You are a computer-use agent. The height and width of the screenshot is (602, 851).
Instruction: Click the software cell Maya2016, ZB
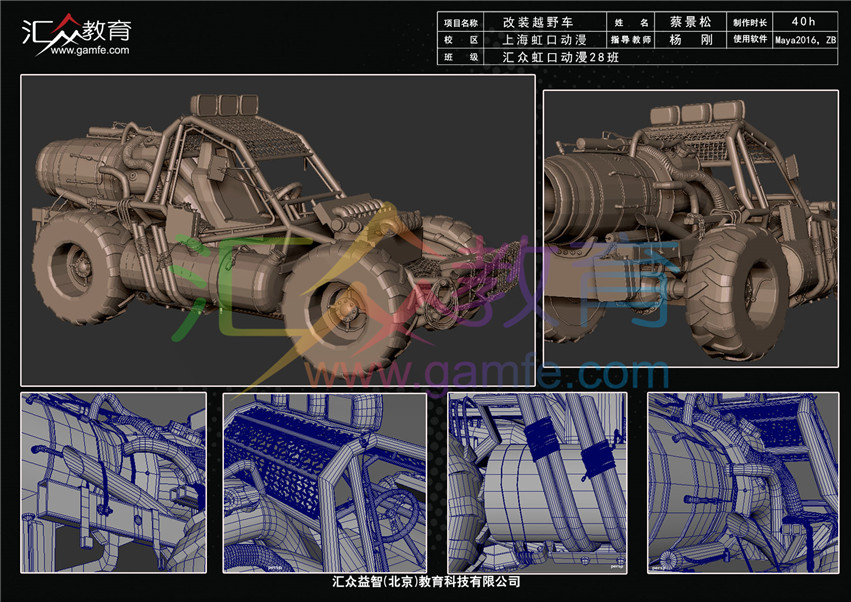[x=804, y=40]
